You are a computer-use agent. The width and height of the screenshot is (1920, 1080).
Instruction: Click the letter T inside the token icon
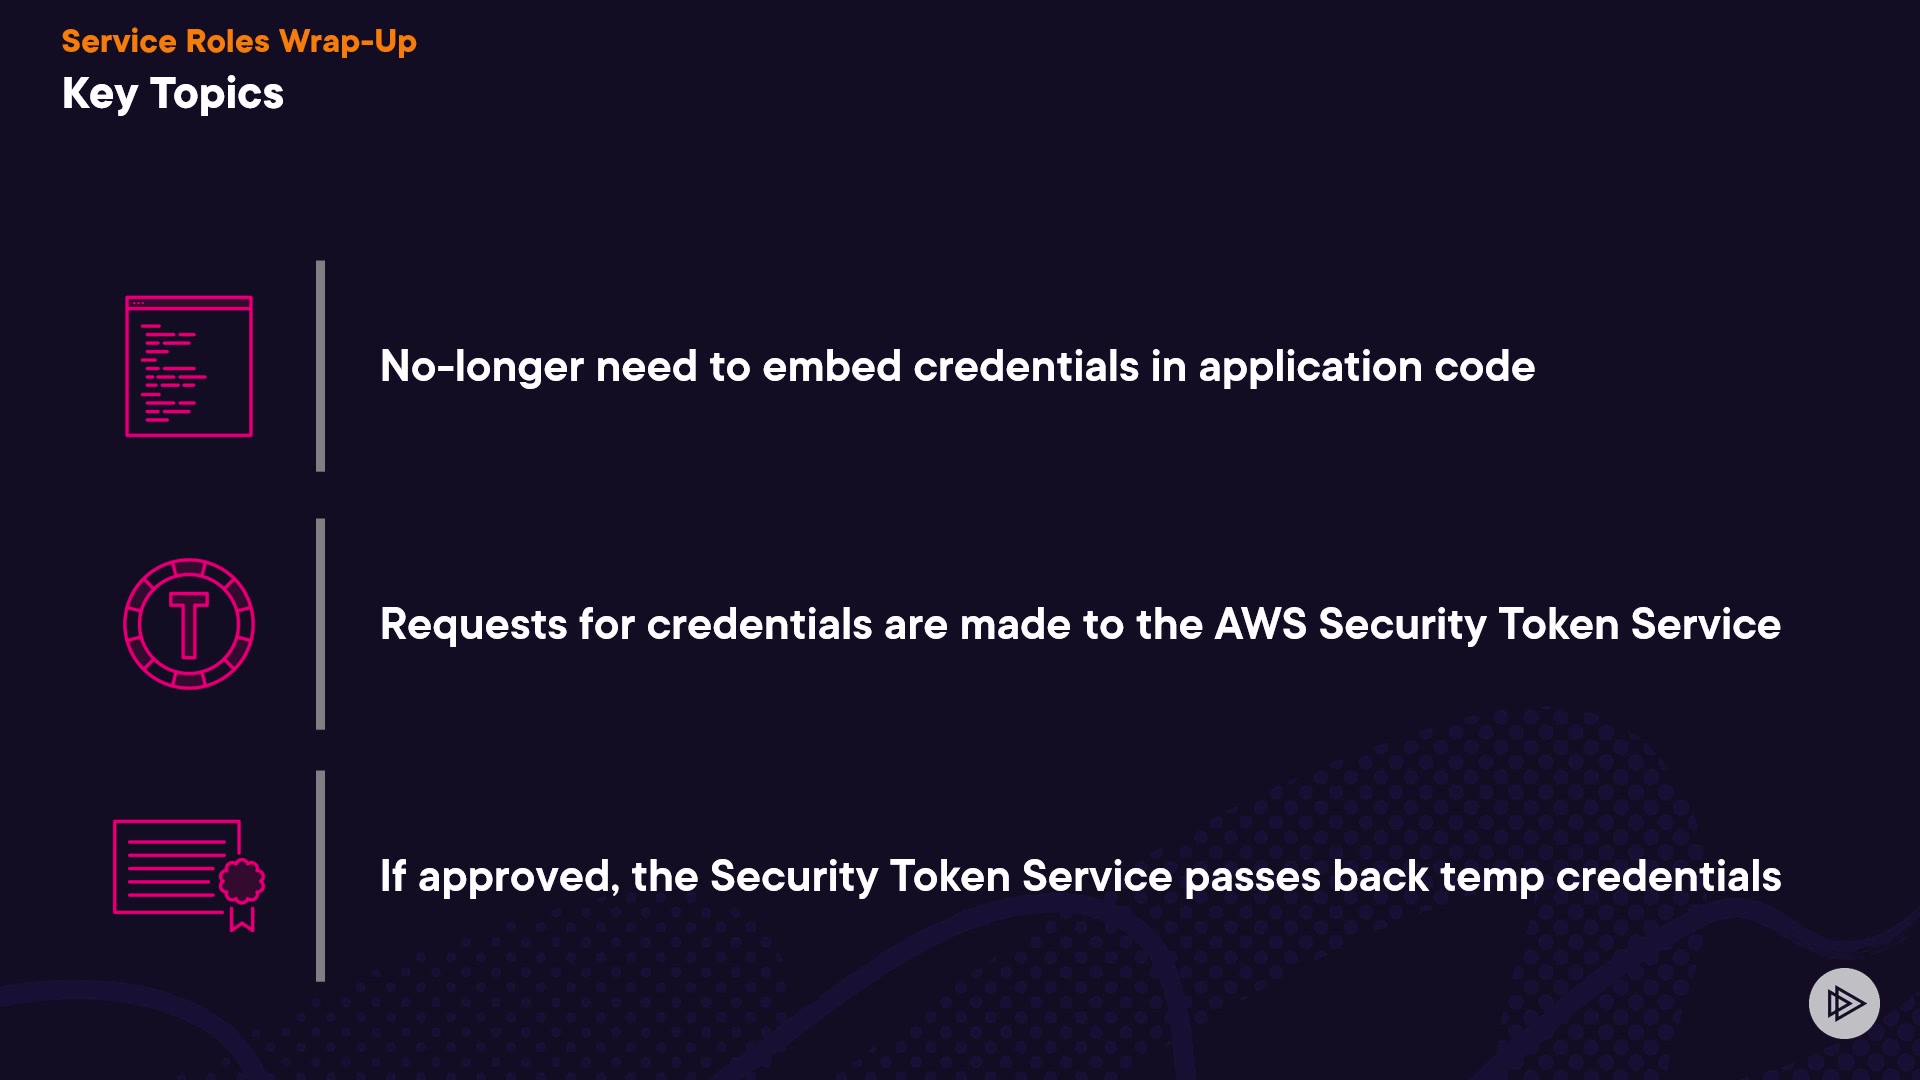(189, 625)
